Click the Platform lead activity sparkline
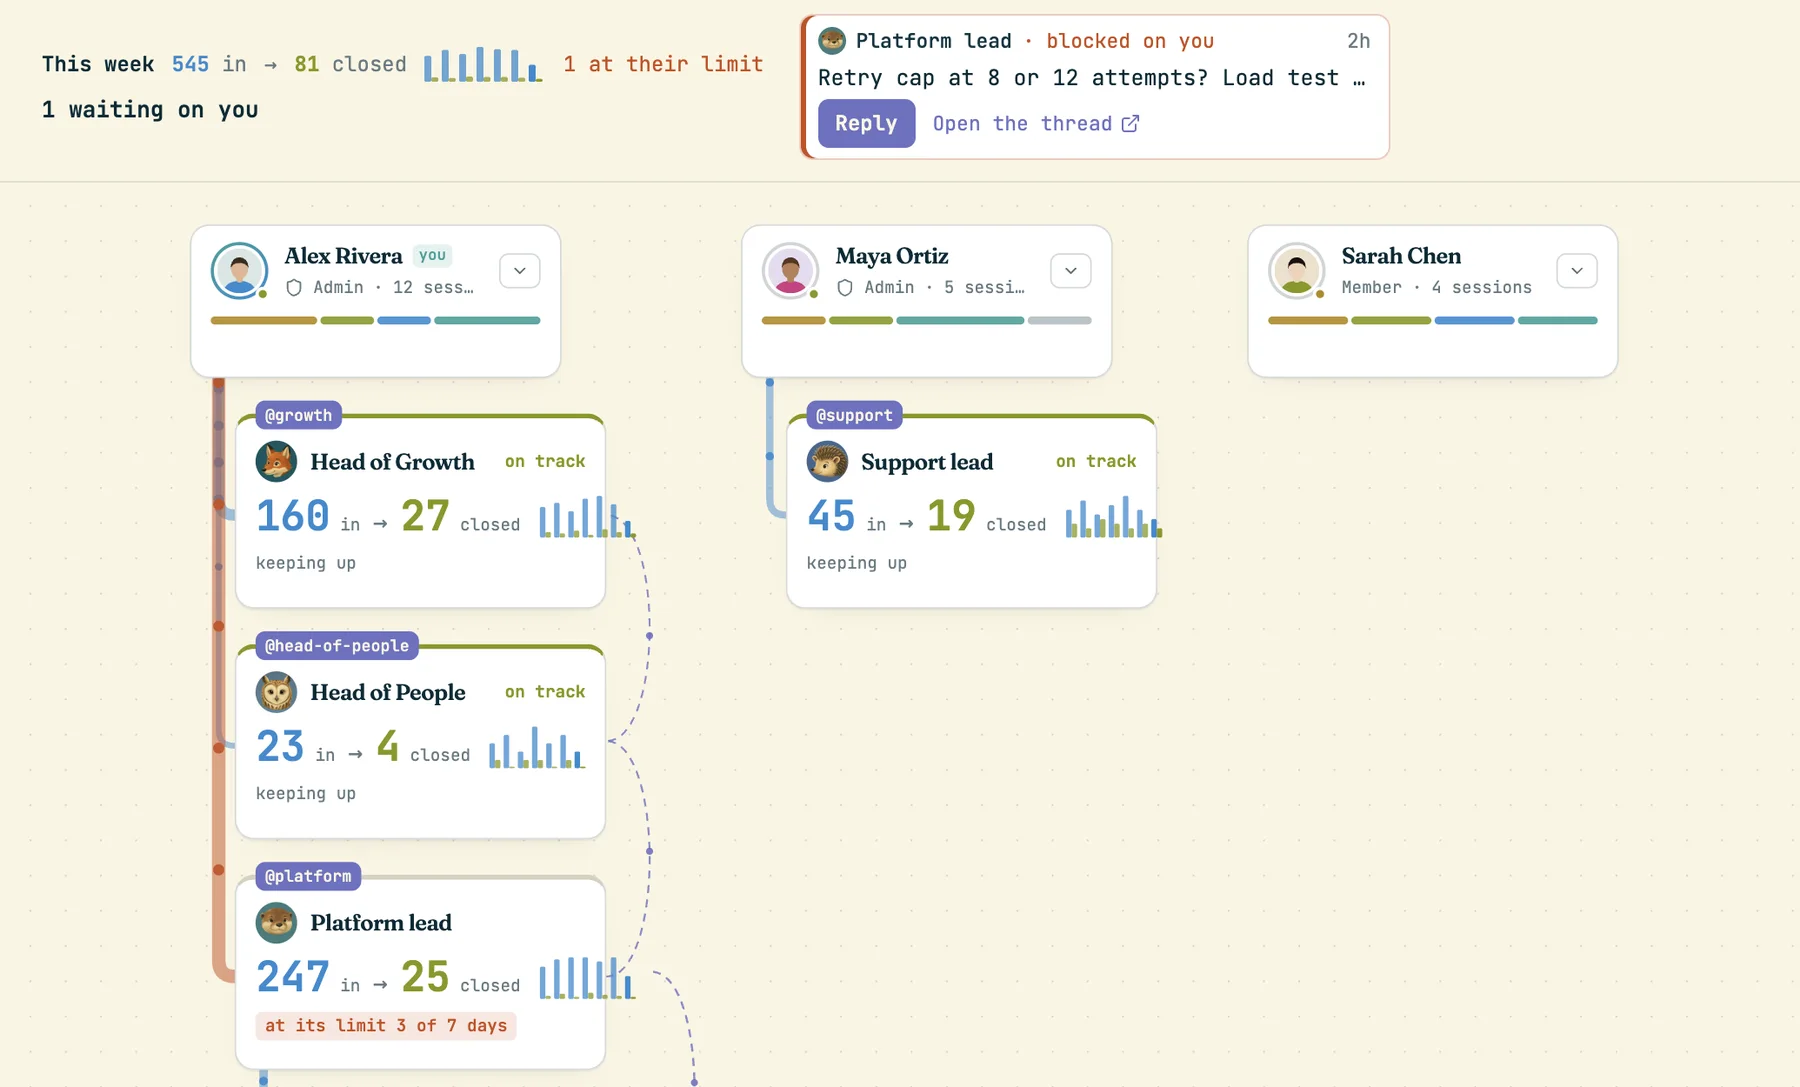Image resolution: width=1800 pixels, height=1087 pixels. pos(586,978)
